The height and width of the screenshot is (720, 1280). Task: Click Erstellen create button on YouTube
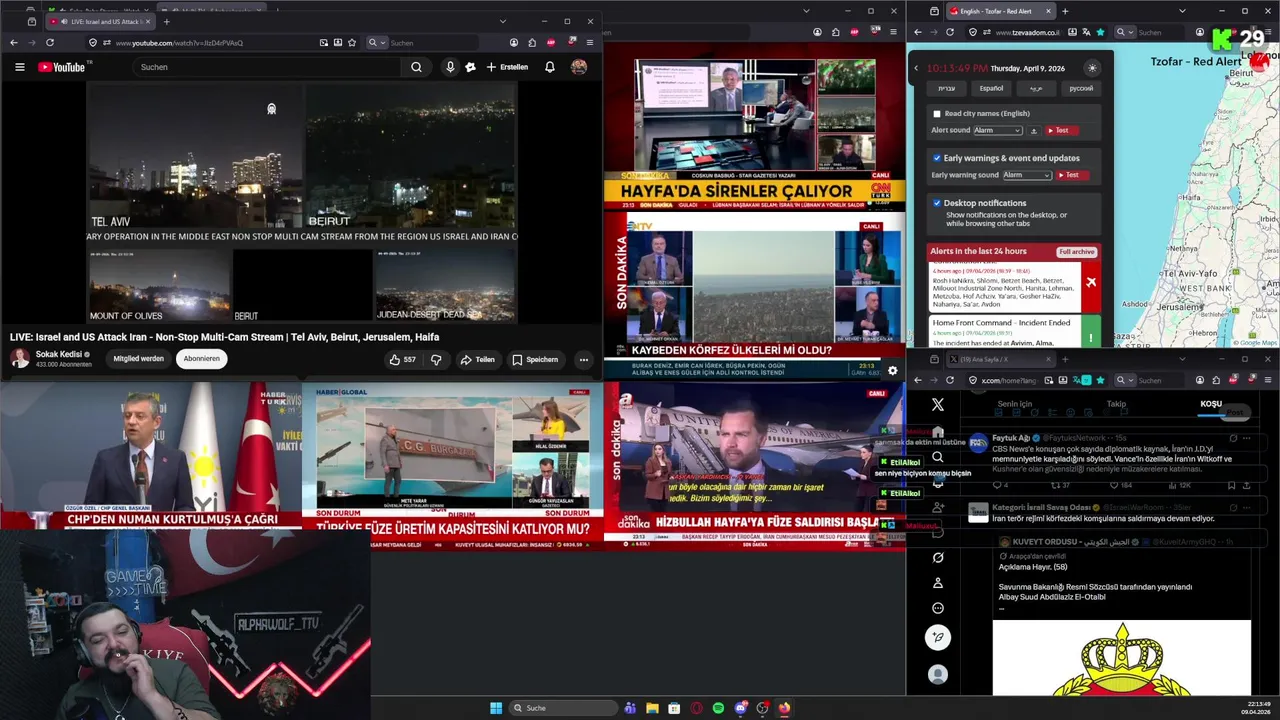pyautogui.click(x=507, y=67)
